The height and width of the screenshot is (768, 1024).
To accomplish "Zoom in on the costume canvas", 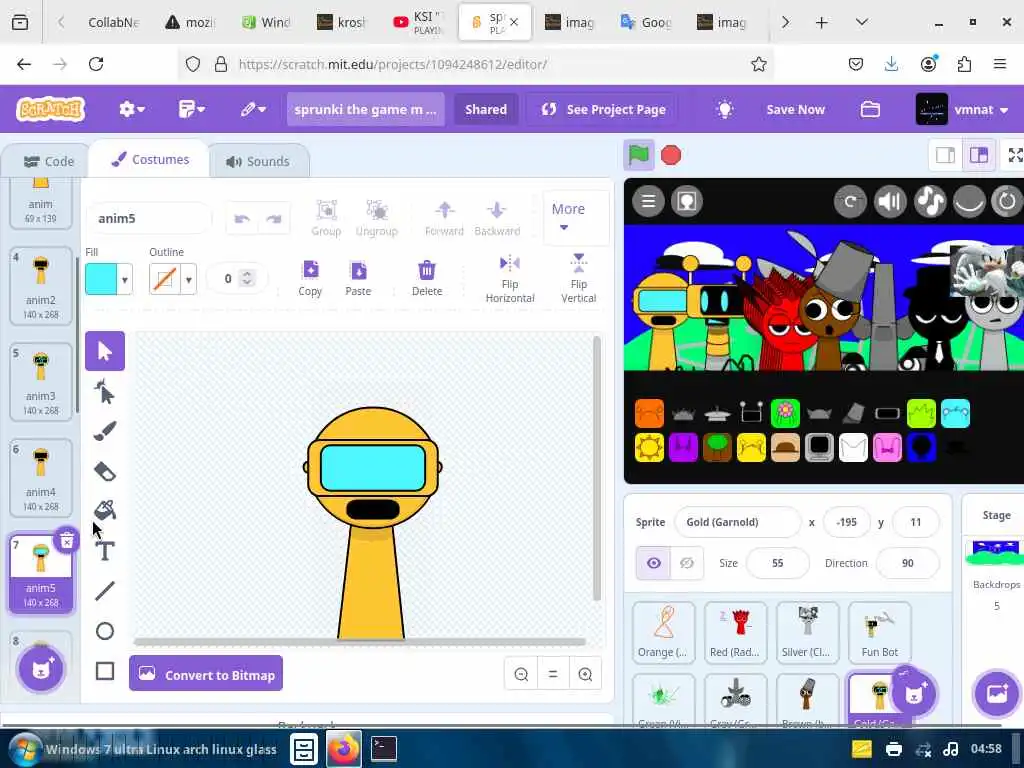I will [585, 674].
